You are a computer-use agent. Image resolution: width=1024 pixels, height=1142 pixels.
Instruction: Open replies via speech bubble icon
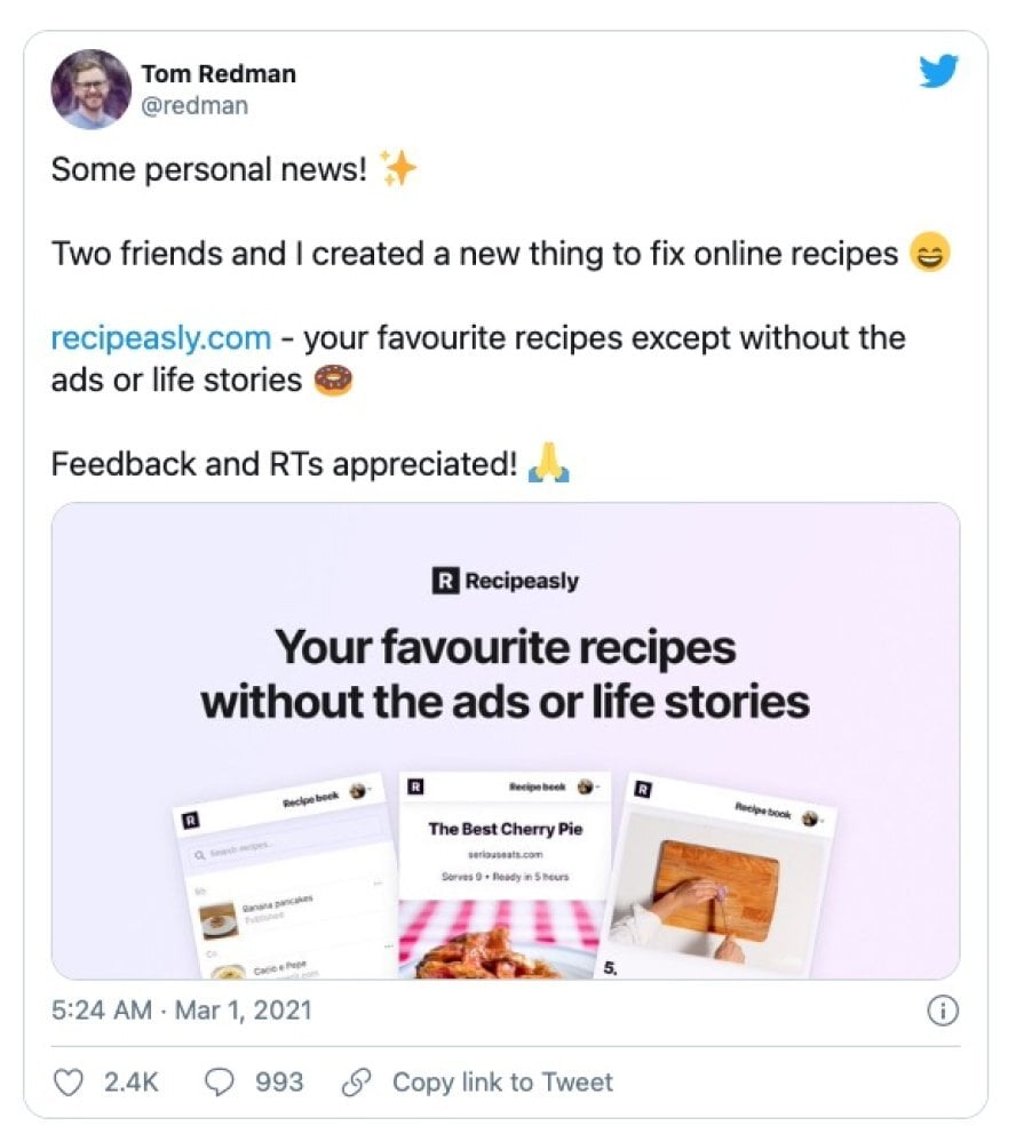223,1081
